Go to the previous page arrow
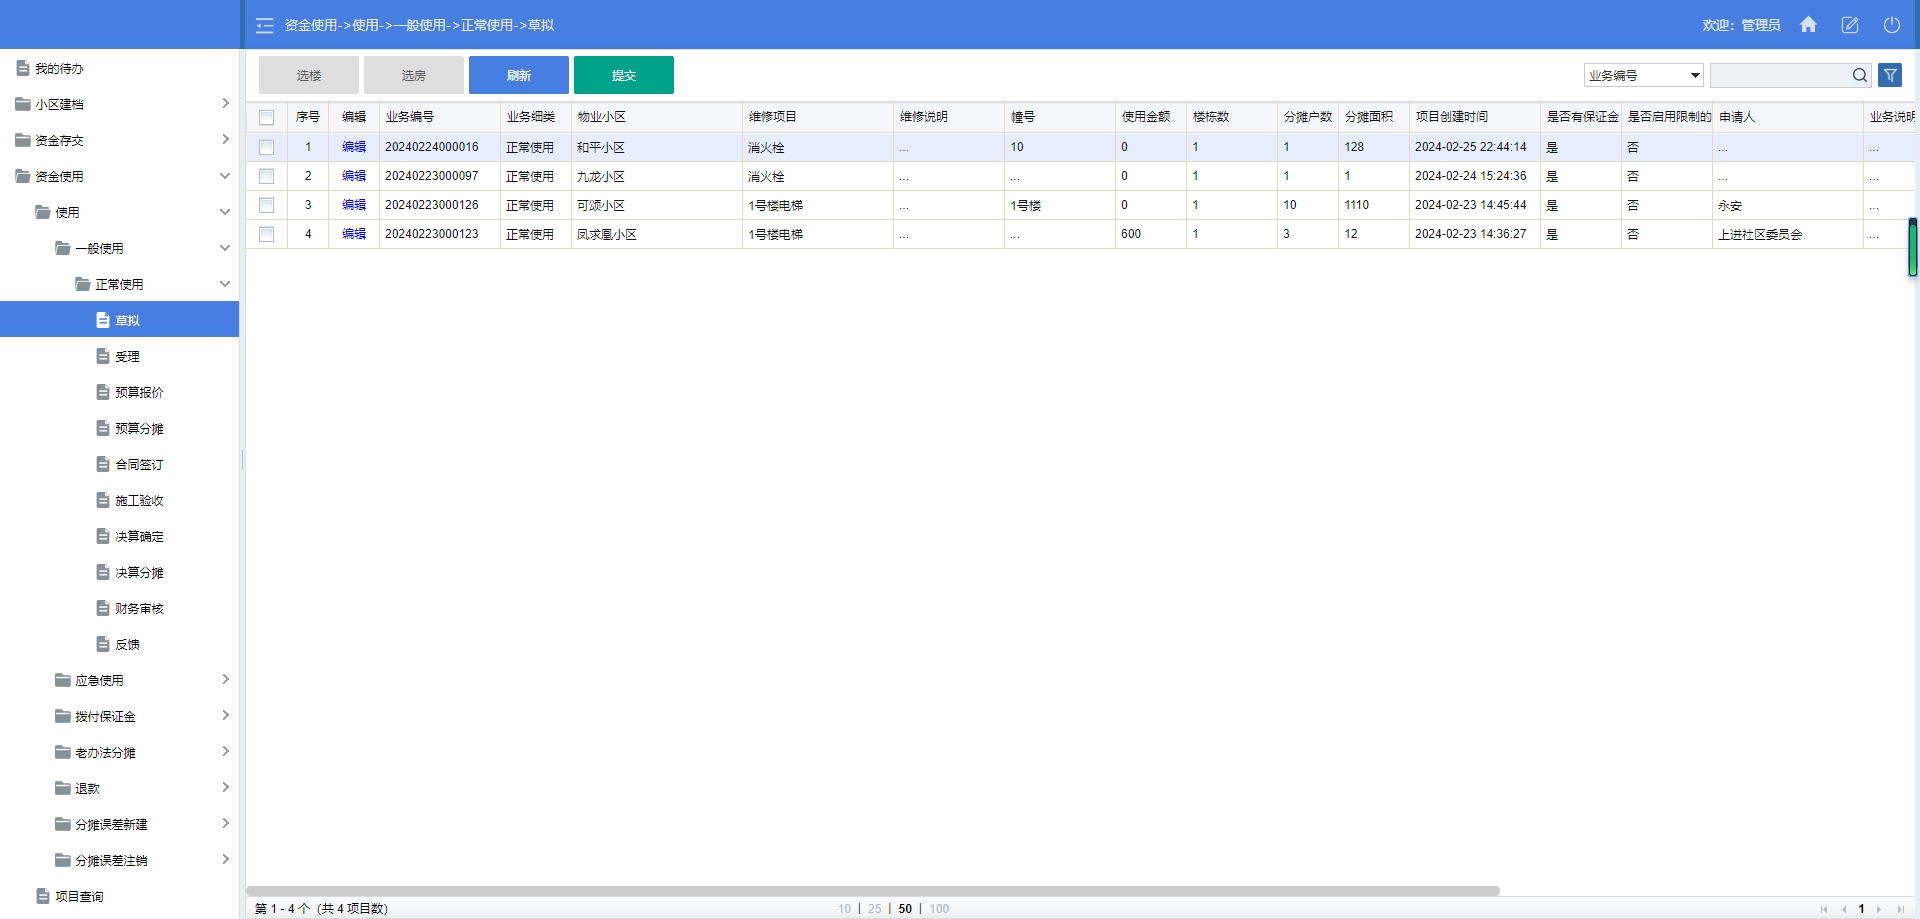1920x919 pixels. [x=1843, y=909]
